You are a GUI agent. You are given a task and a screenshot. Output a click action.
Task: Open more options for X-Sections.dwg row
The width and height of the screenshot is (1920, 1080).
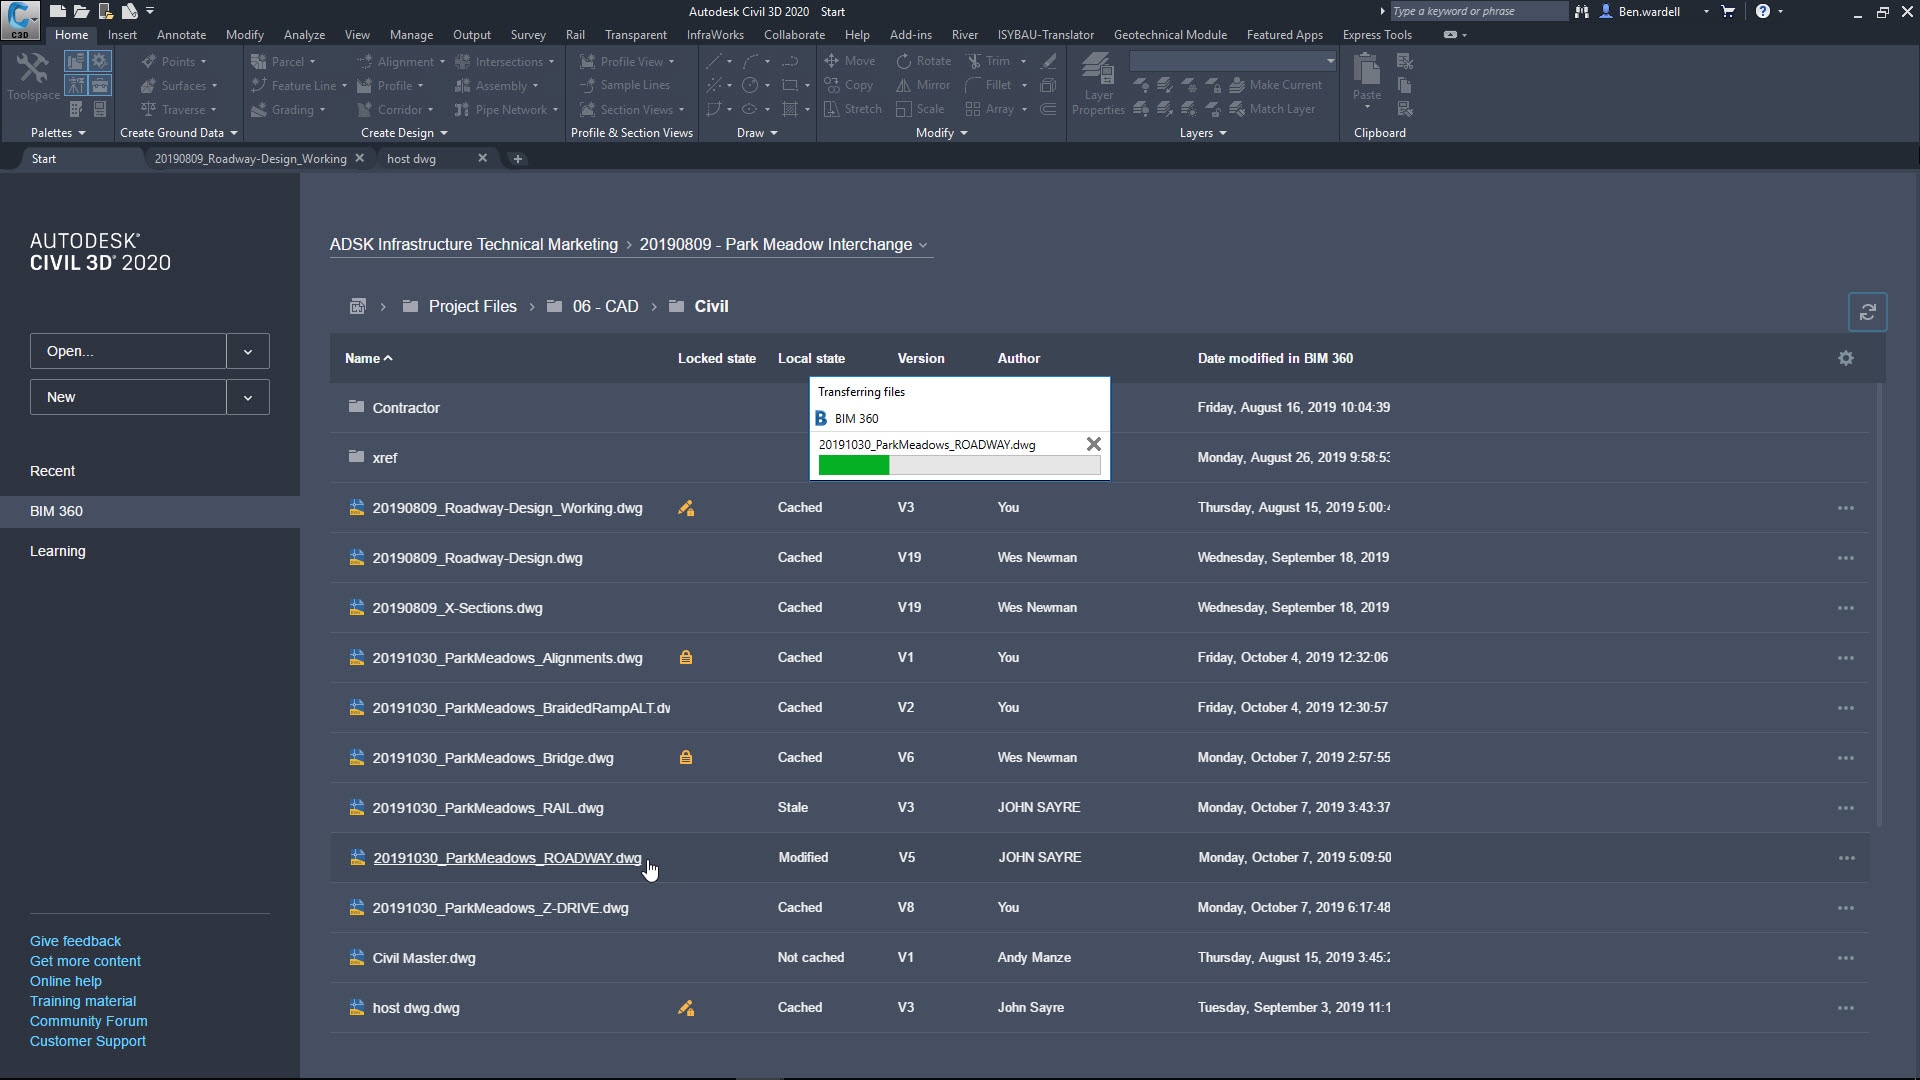coord(1846,608)
